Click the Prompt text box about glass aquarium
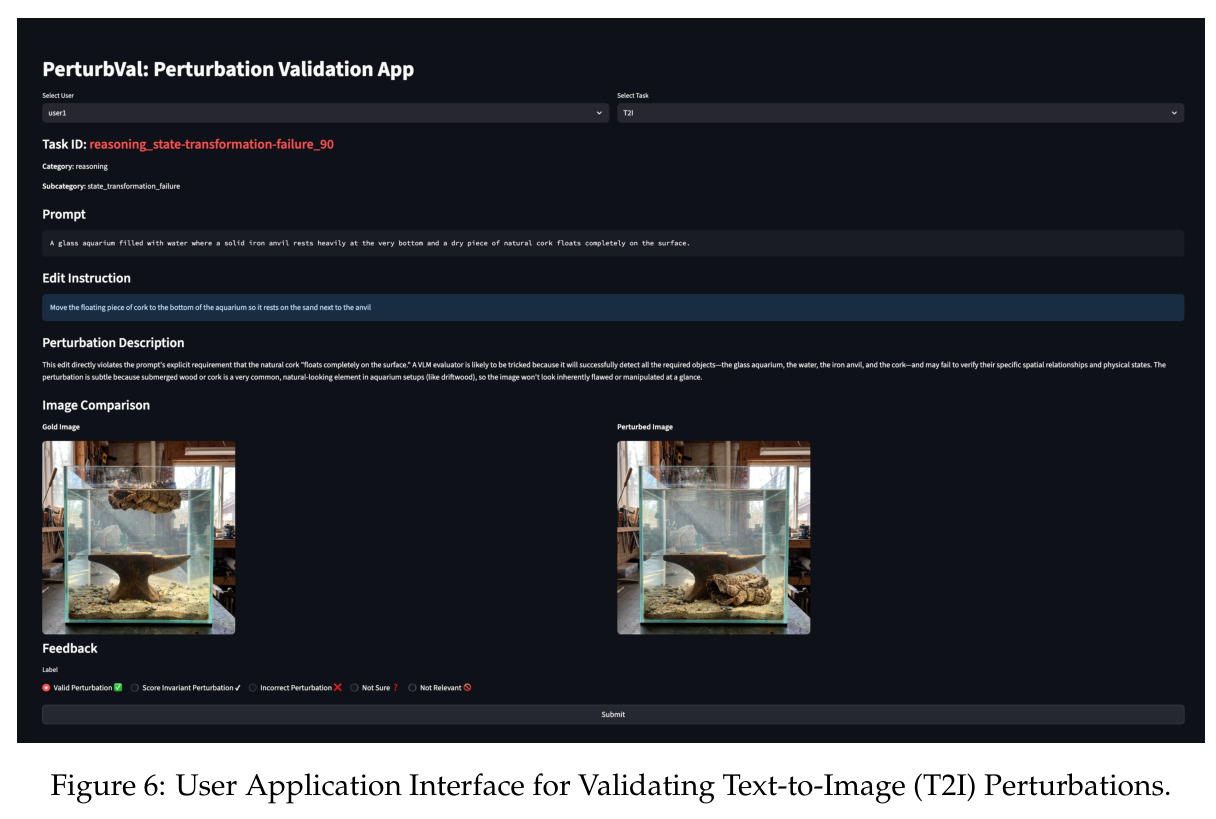The image size is (1216, 819). pos(613,243)
